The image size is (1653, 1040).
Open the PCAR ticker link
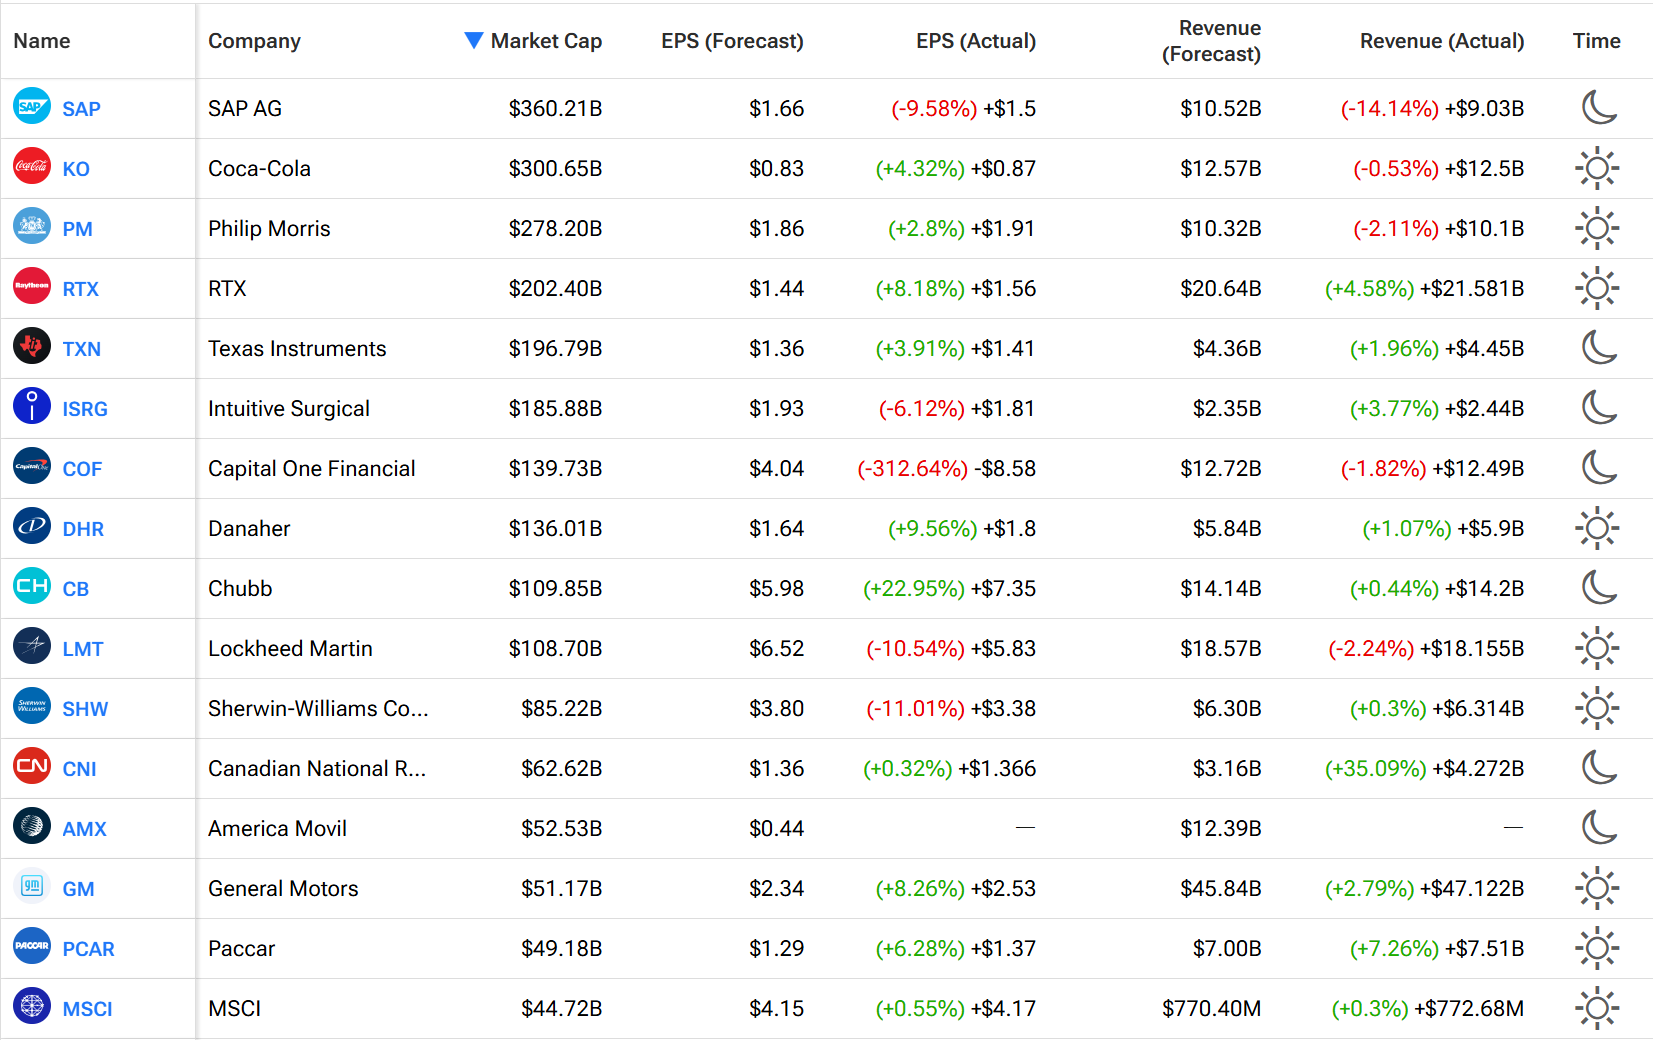point(88,949)
